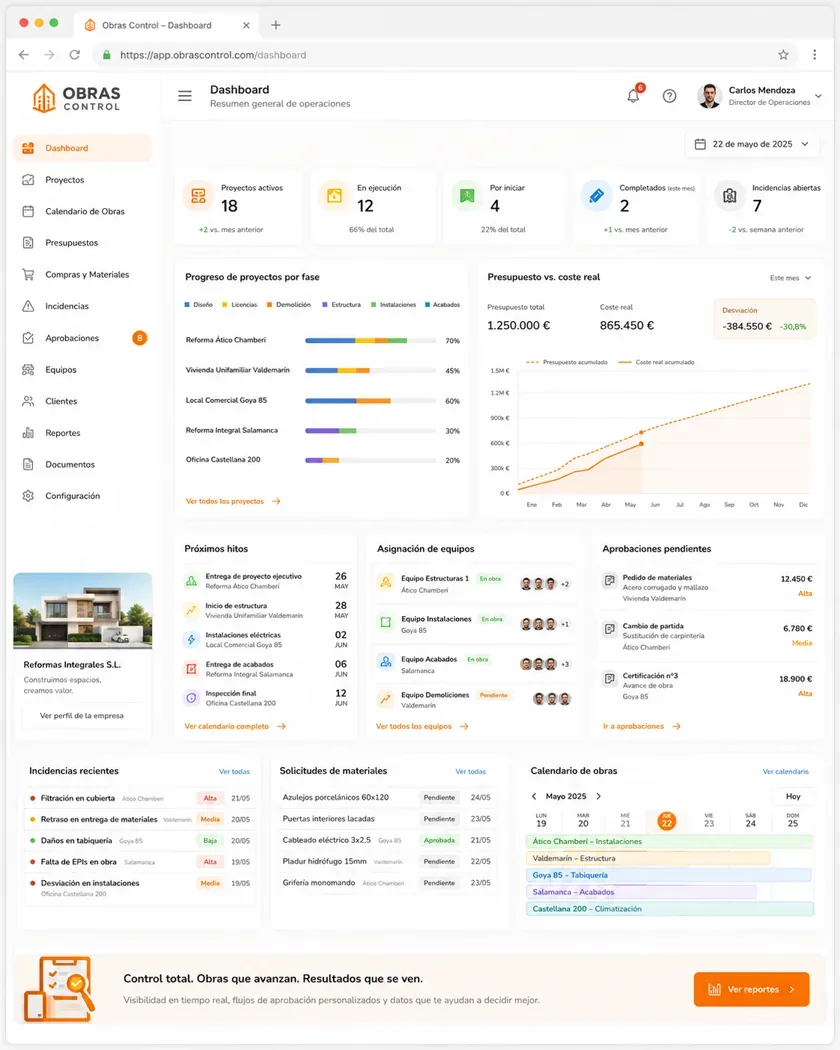Go back in browser history

(x=24, y=55)
